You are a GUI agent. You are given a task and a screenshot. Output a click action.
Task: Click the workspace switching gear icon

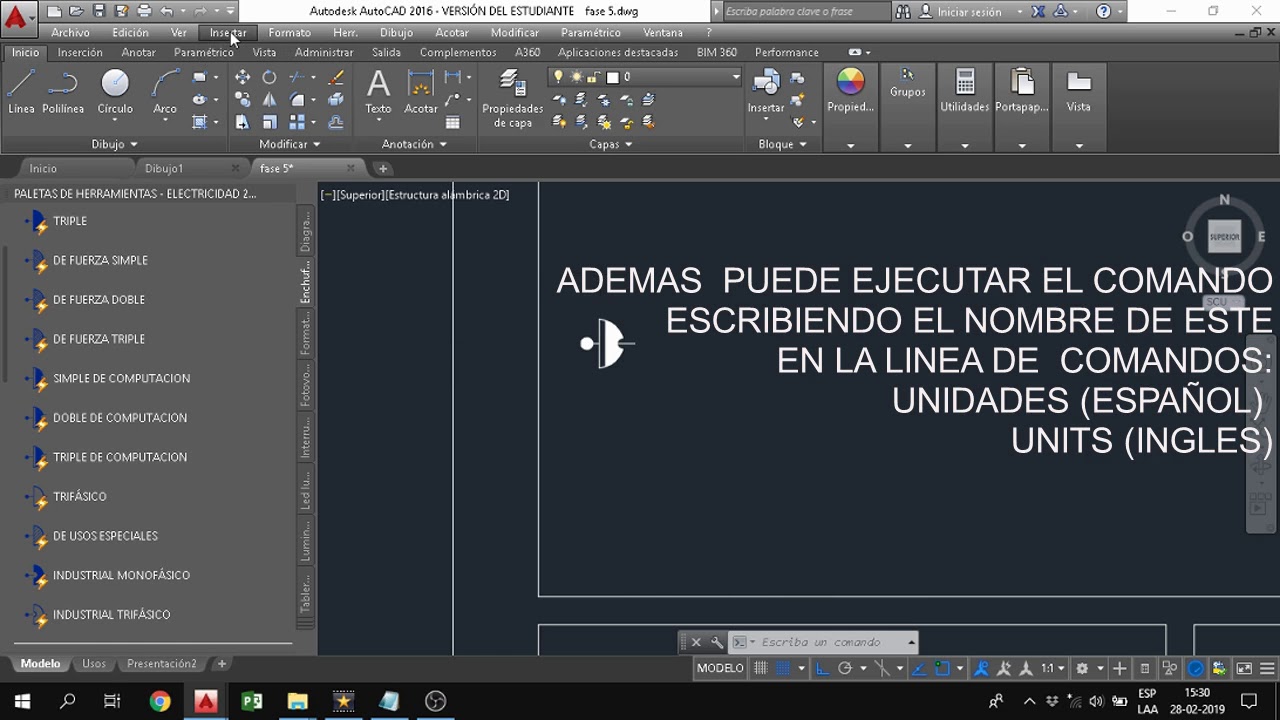(x=1082, y=668)
